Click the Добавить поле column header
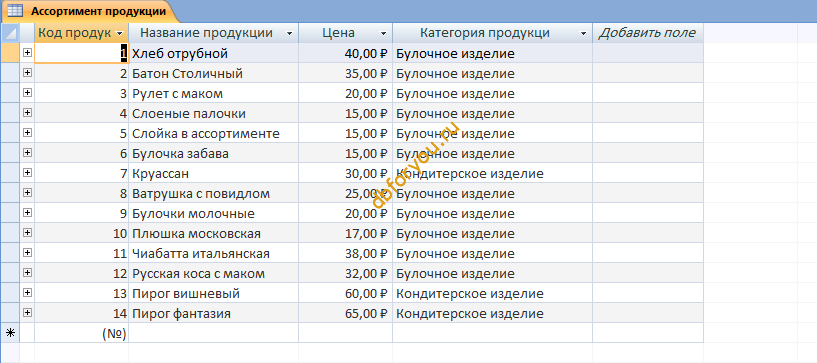817x363 pixels. pyautogui.click(x=647, y=33)
